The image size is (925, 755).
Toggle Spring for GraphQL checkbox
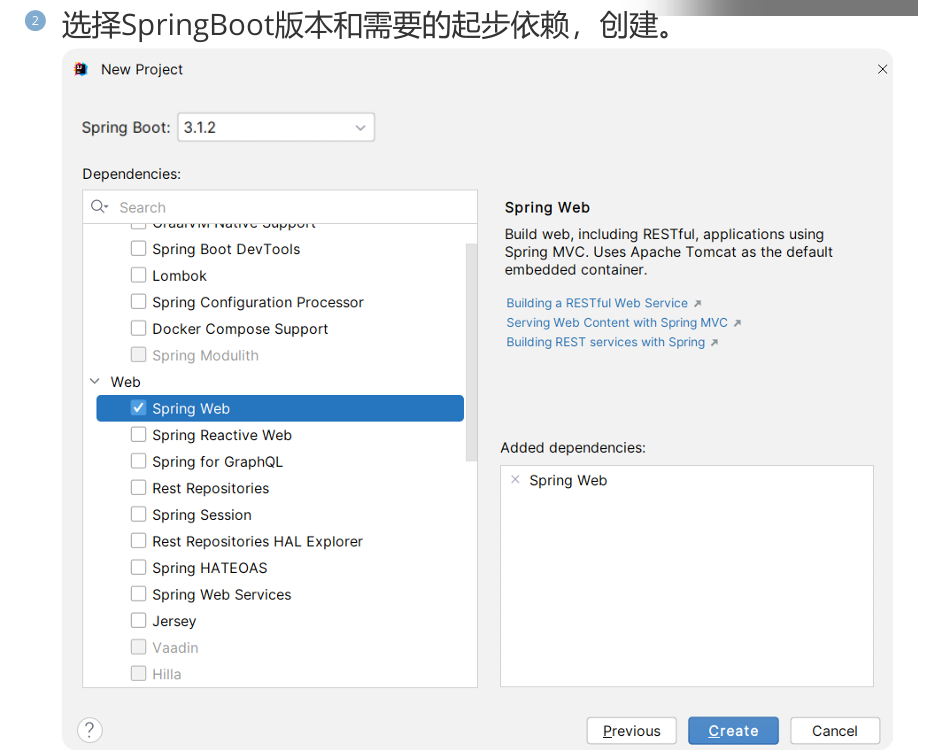pos(138,461)
